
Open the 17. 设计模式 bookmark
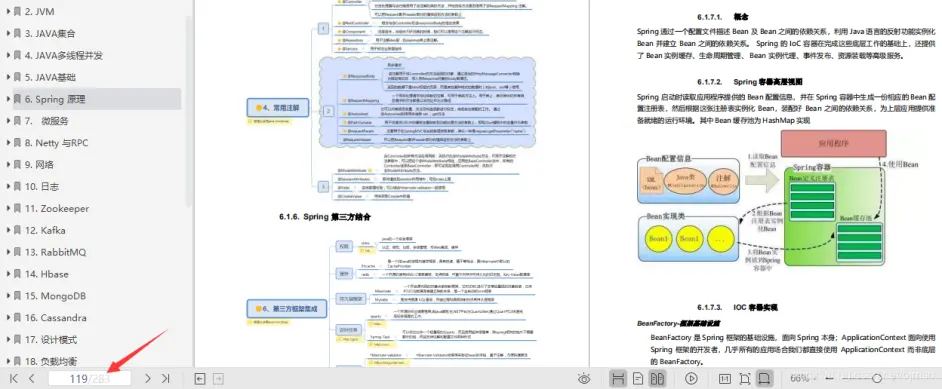click(x=51, y=340)
